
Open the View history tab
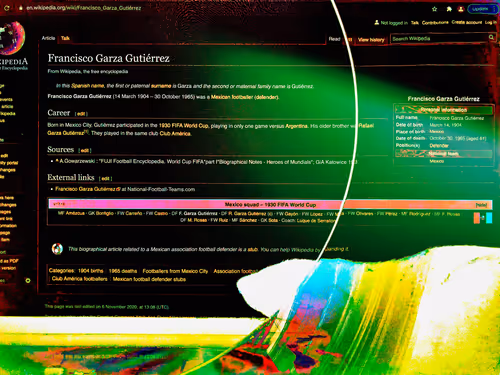pyautogui.click(x=371, y=40)
